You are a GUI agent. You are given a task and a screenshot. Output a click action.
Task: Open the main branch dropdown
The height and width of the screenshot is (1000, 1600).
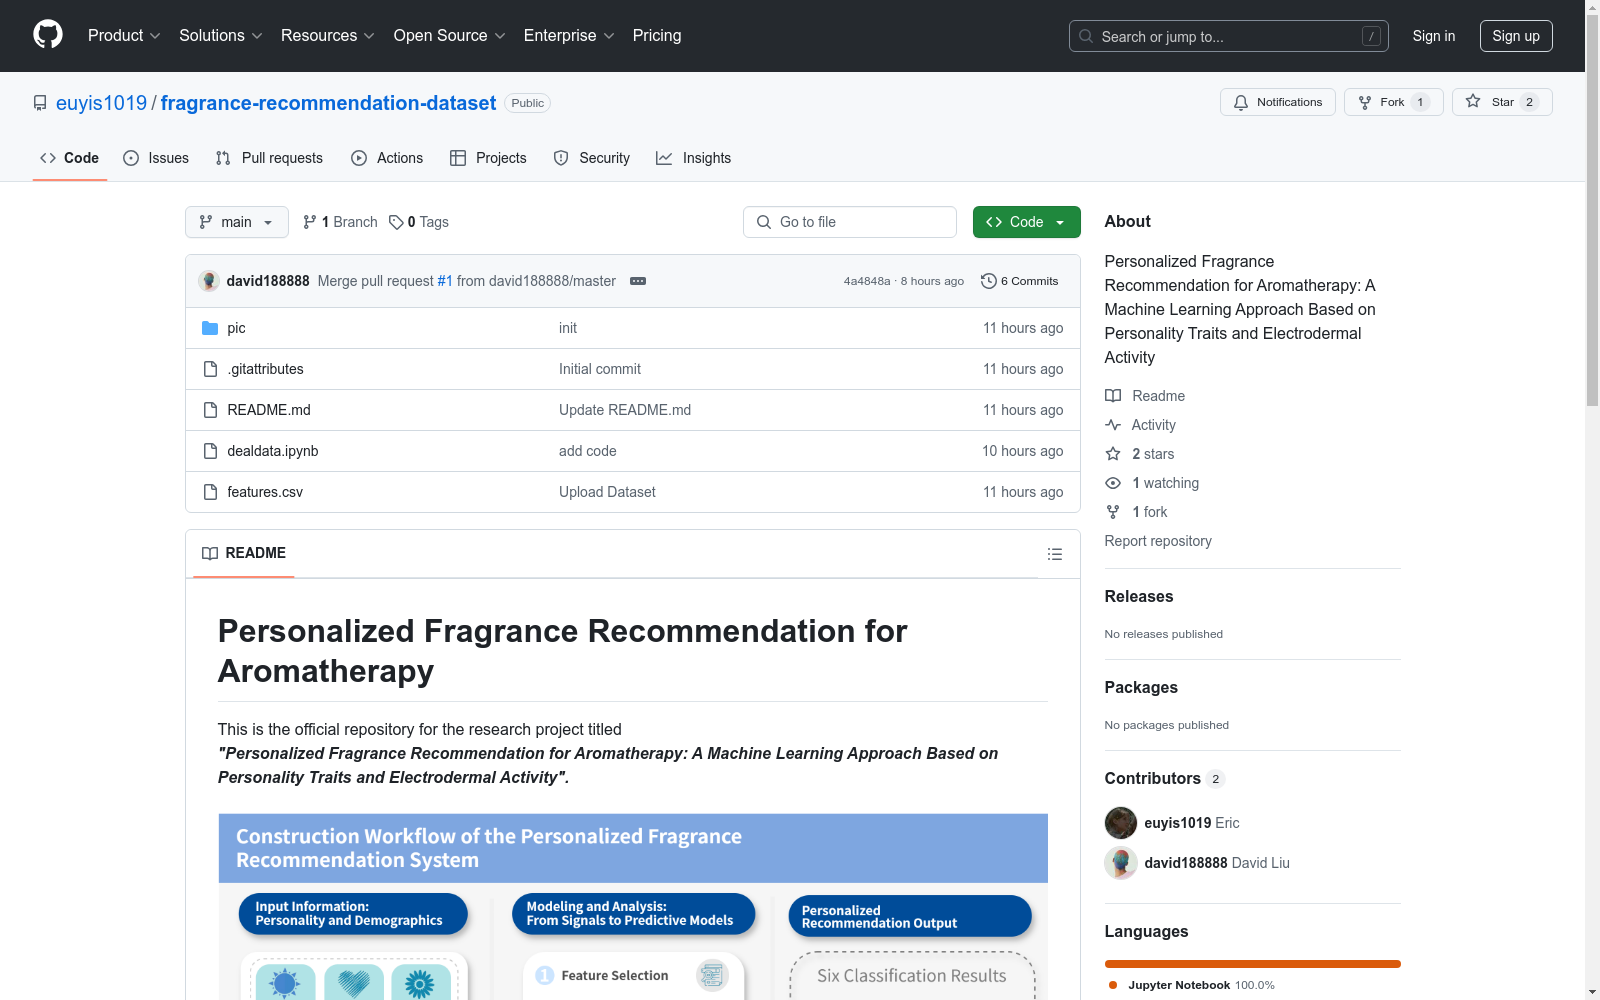tap(237, 222)
